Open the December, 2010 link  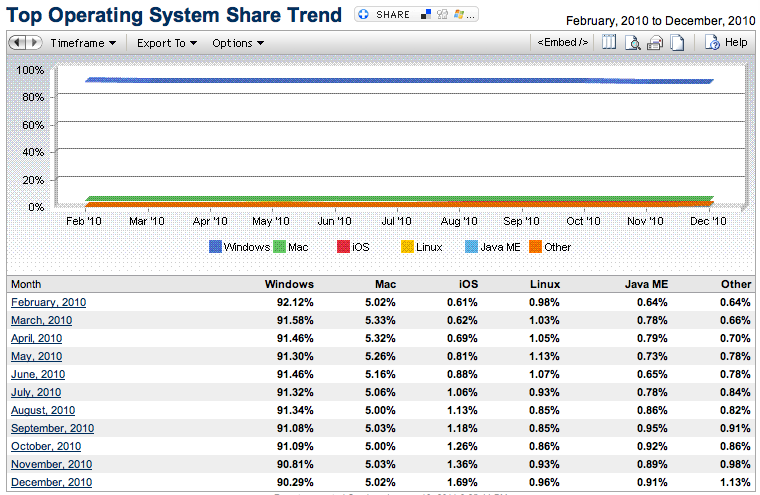coord(51,482)
